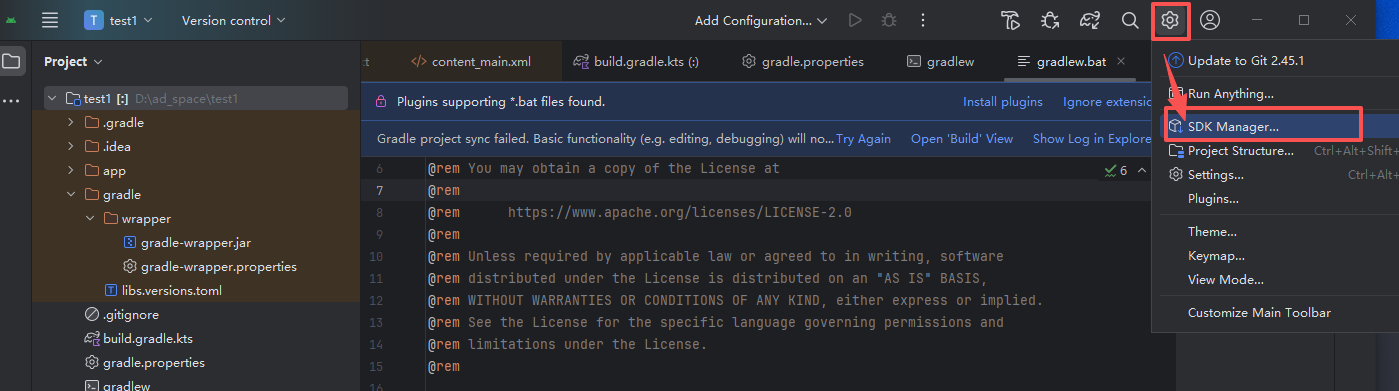Choose View Mode menu item
Viewport: 1399px width, 391px height.
pyautogui.click(x=1226, y=280)
